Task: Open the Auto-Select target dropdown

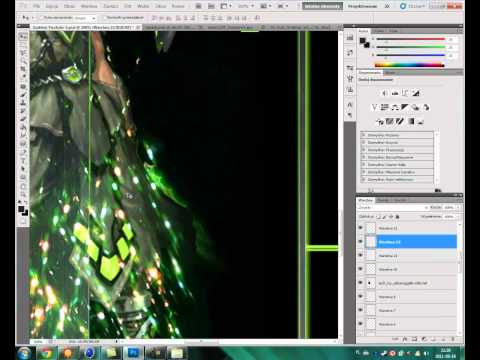Action: coord(85,18)
